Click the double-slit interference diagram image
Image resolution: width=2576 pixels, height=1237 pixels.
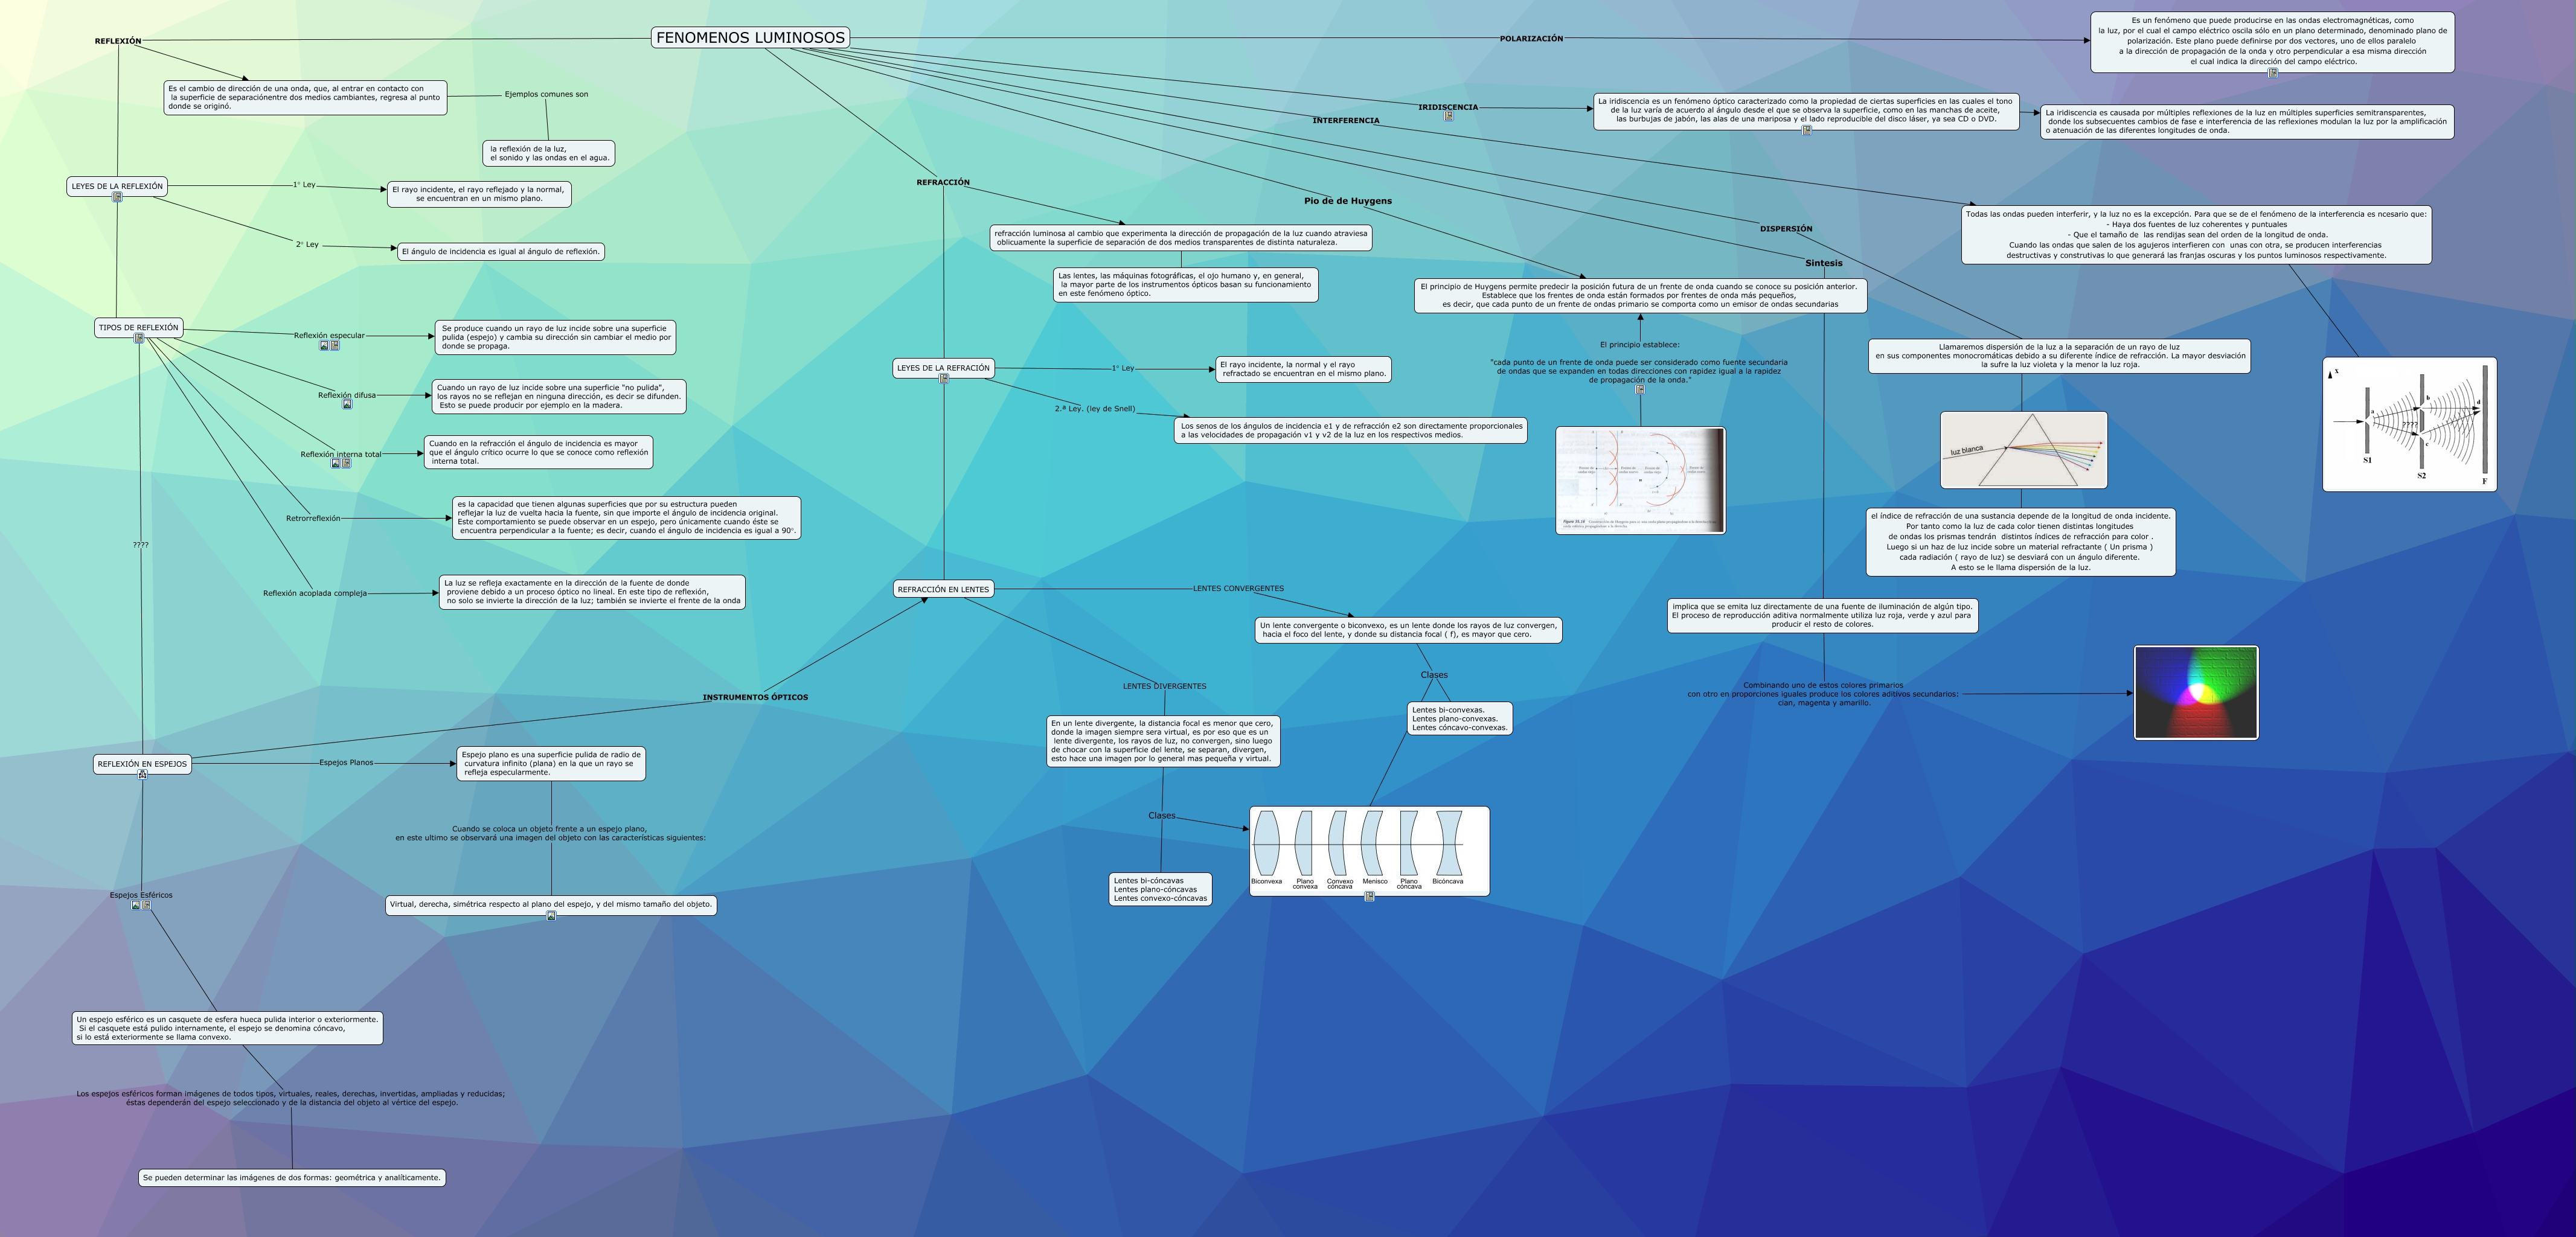pyautogui.click(x=2409, y=424)
